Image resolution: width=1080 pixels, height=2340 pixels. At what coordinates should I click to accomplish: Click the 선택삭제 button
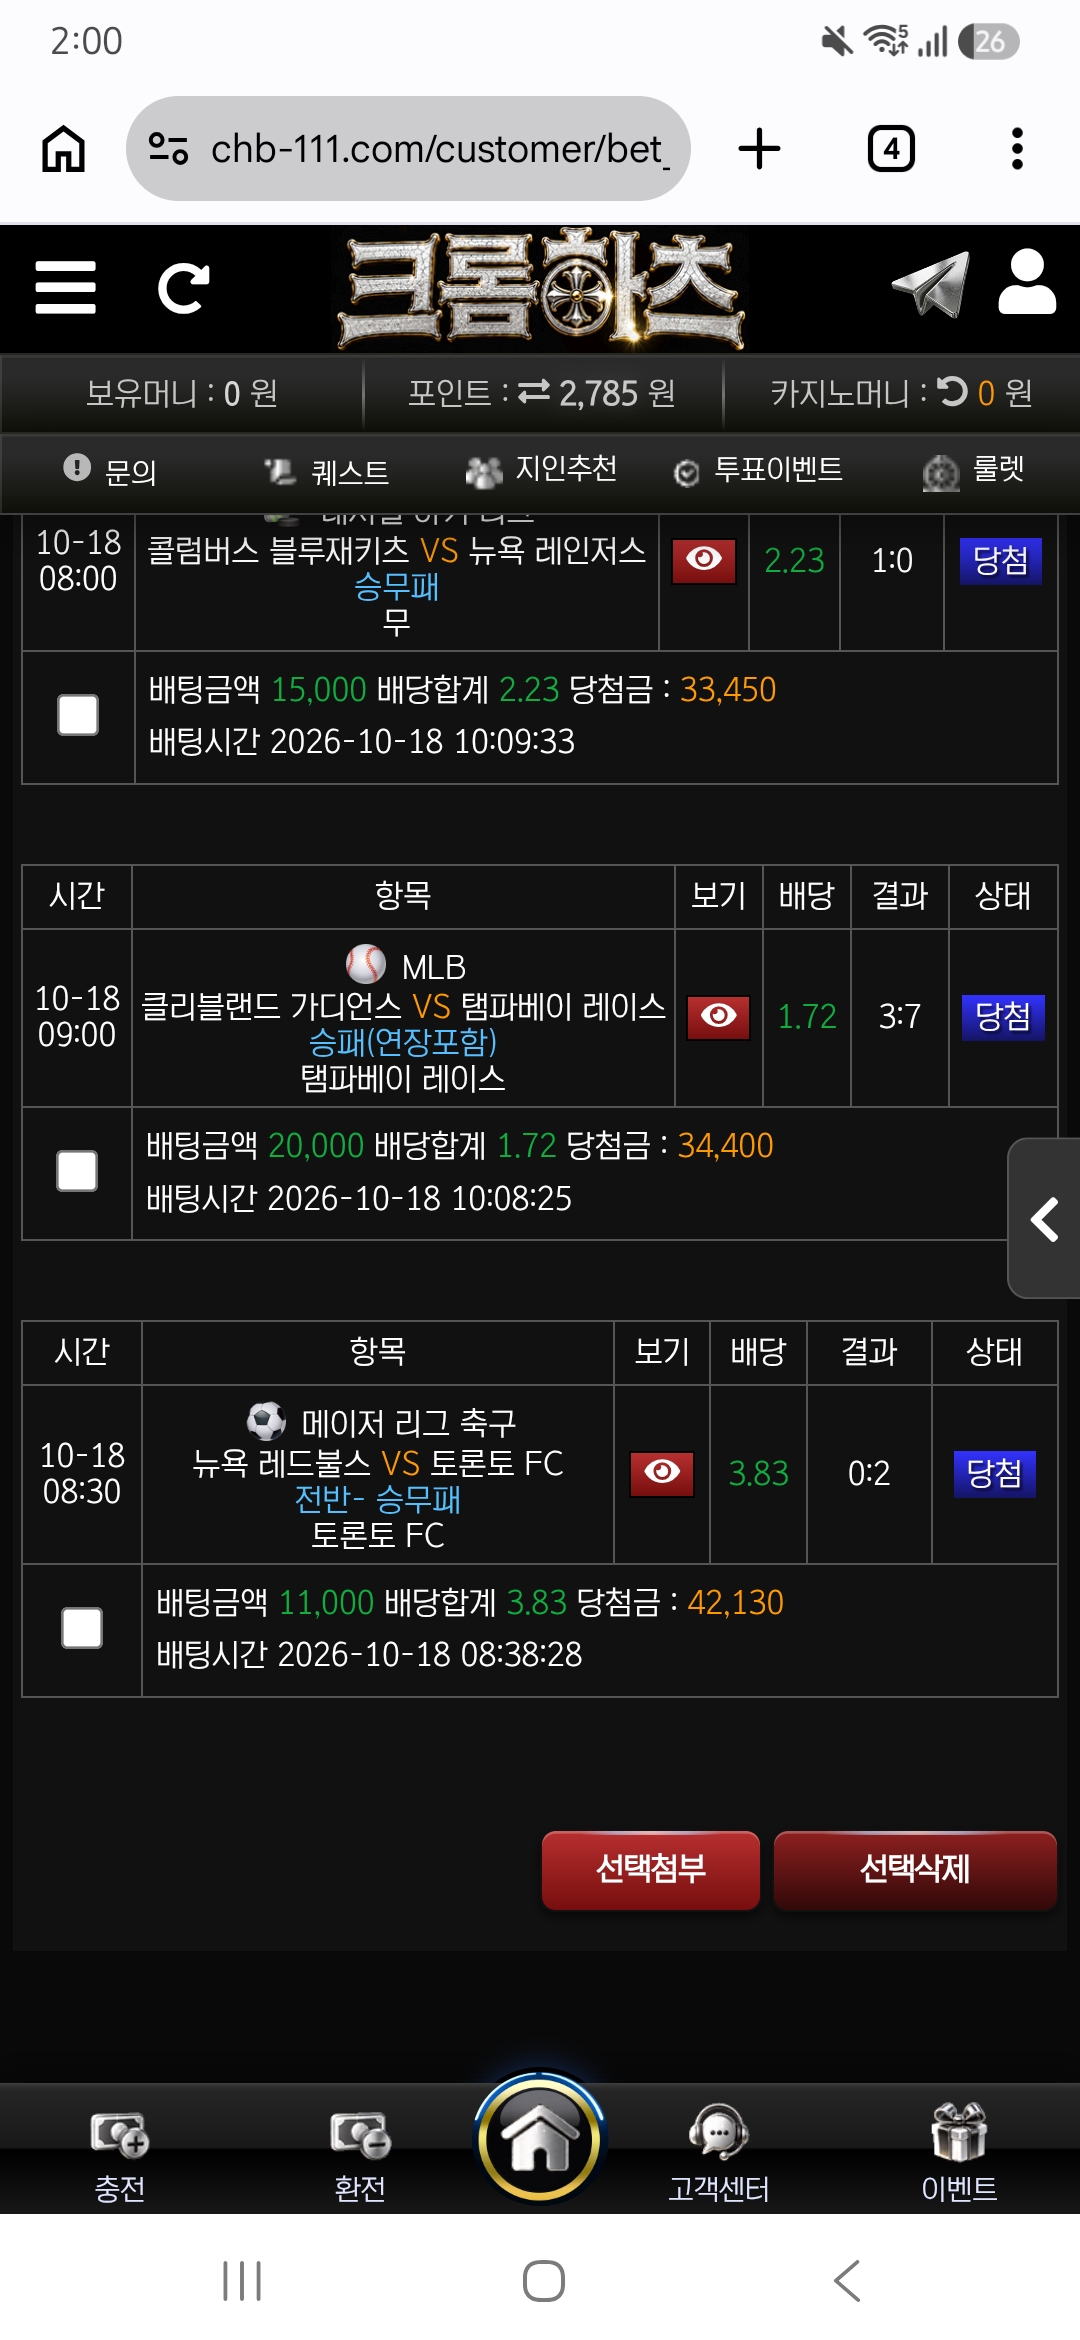pyautogui.click(x=915, y=1870)
